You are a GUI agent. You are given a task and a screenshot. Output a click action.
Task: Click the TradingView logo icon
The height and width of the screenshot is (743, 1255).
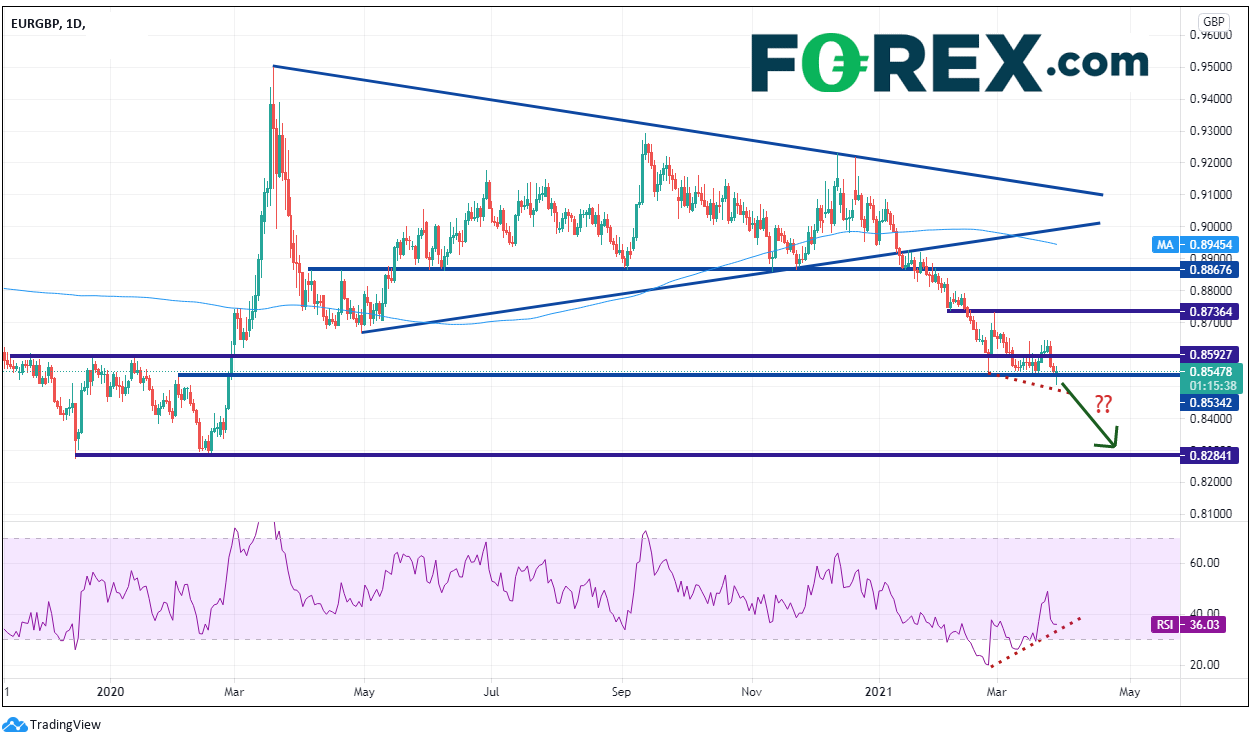[x=15, y=724]
